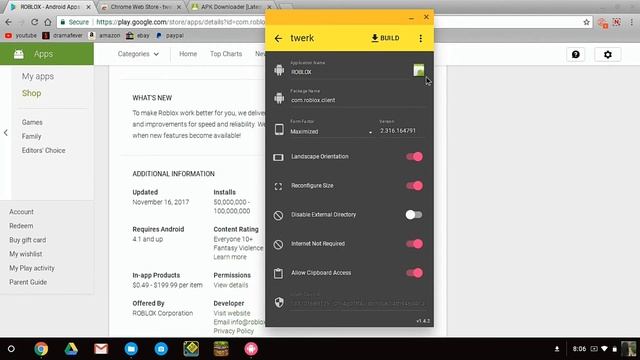Click the Landscape Orientation rectangle icon

tap(278, 157)
